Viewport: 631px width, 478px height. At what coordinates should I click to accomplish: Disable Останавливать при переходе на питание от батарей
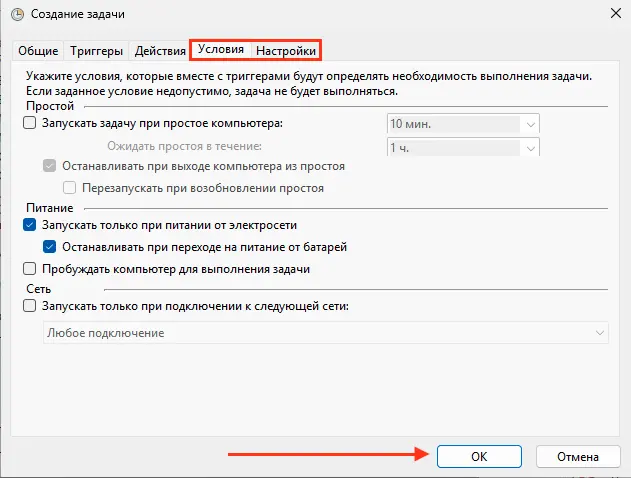pos(50,247)
